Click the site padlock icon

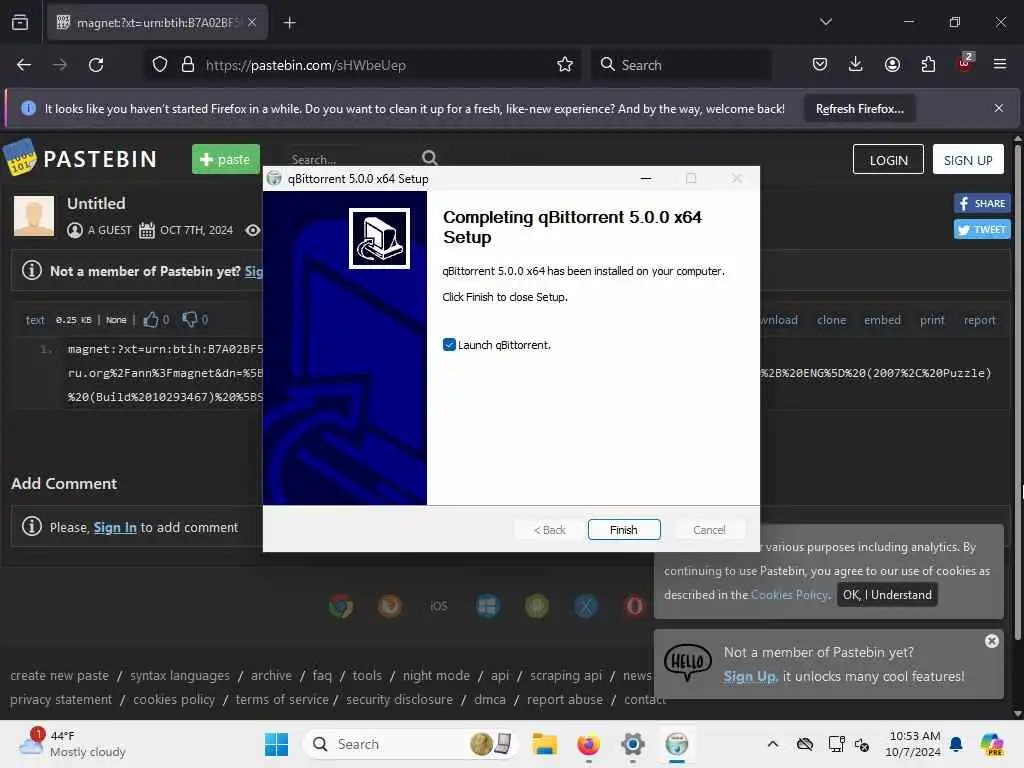[187, 65]
